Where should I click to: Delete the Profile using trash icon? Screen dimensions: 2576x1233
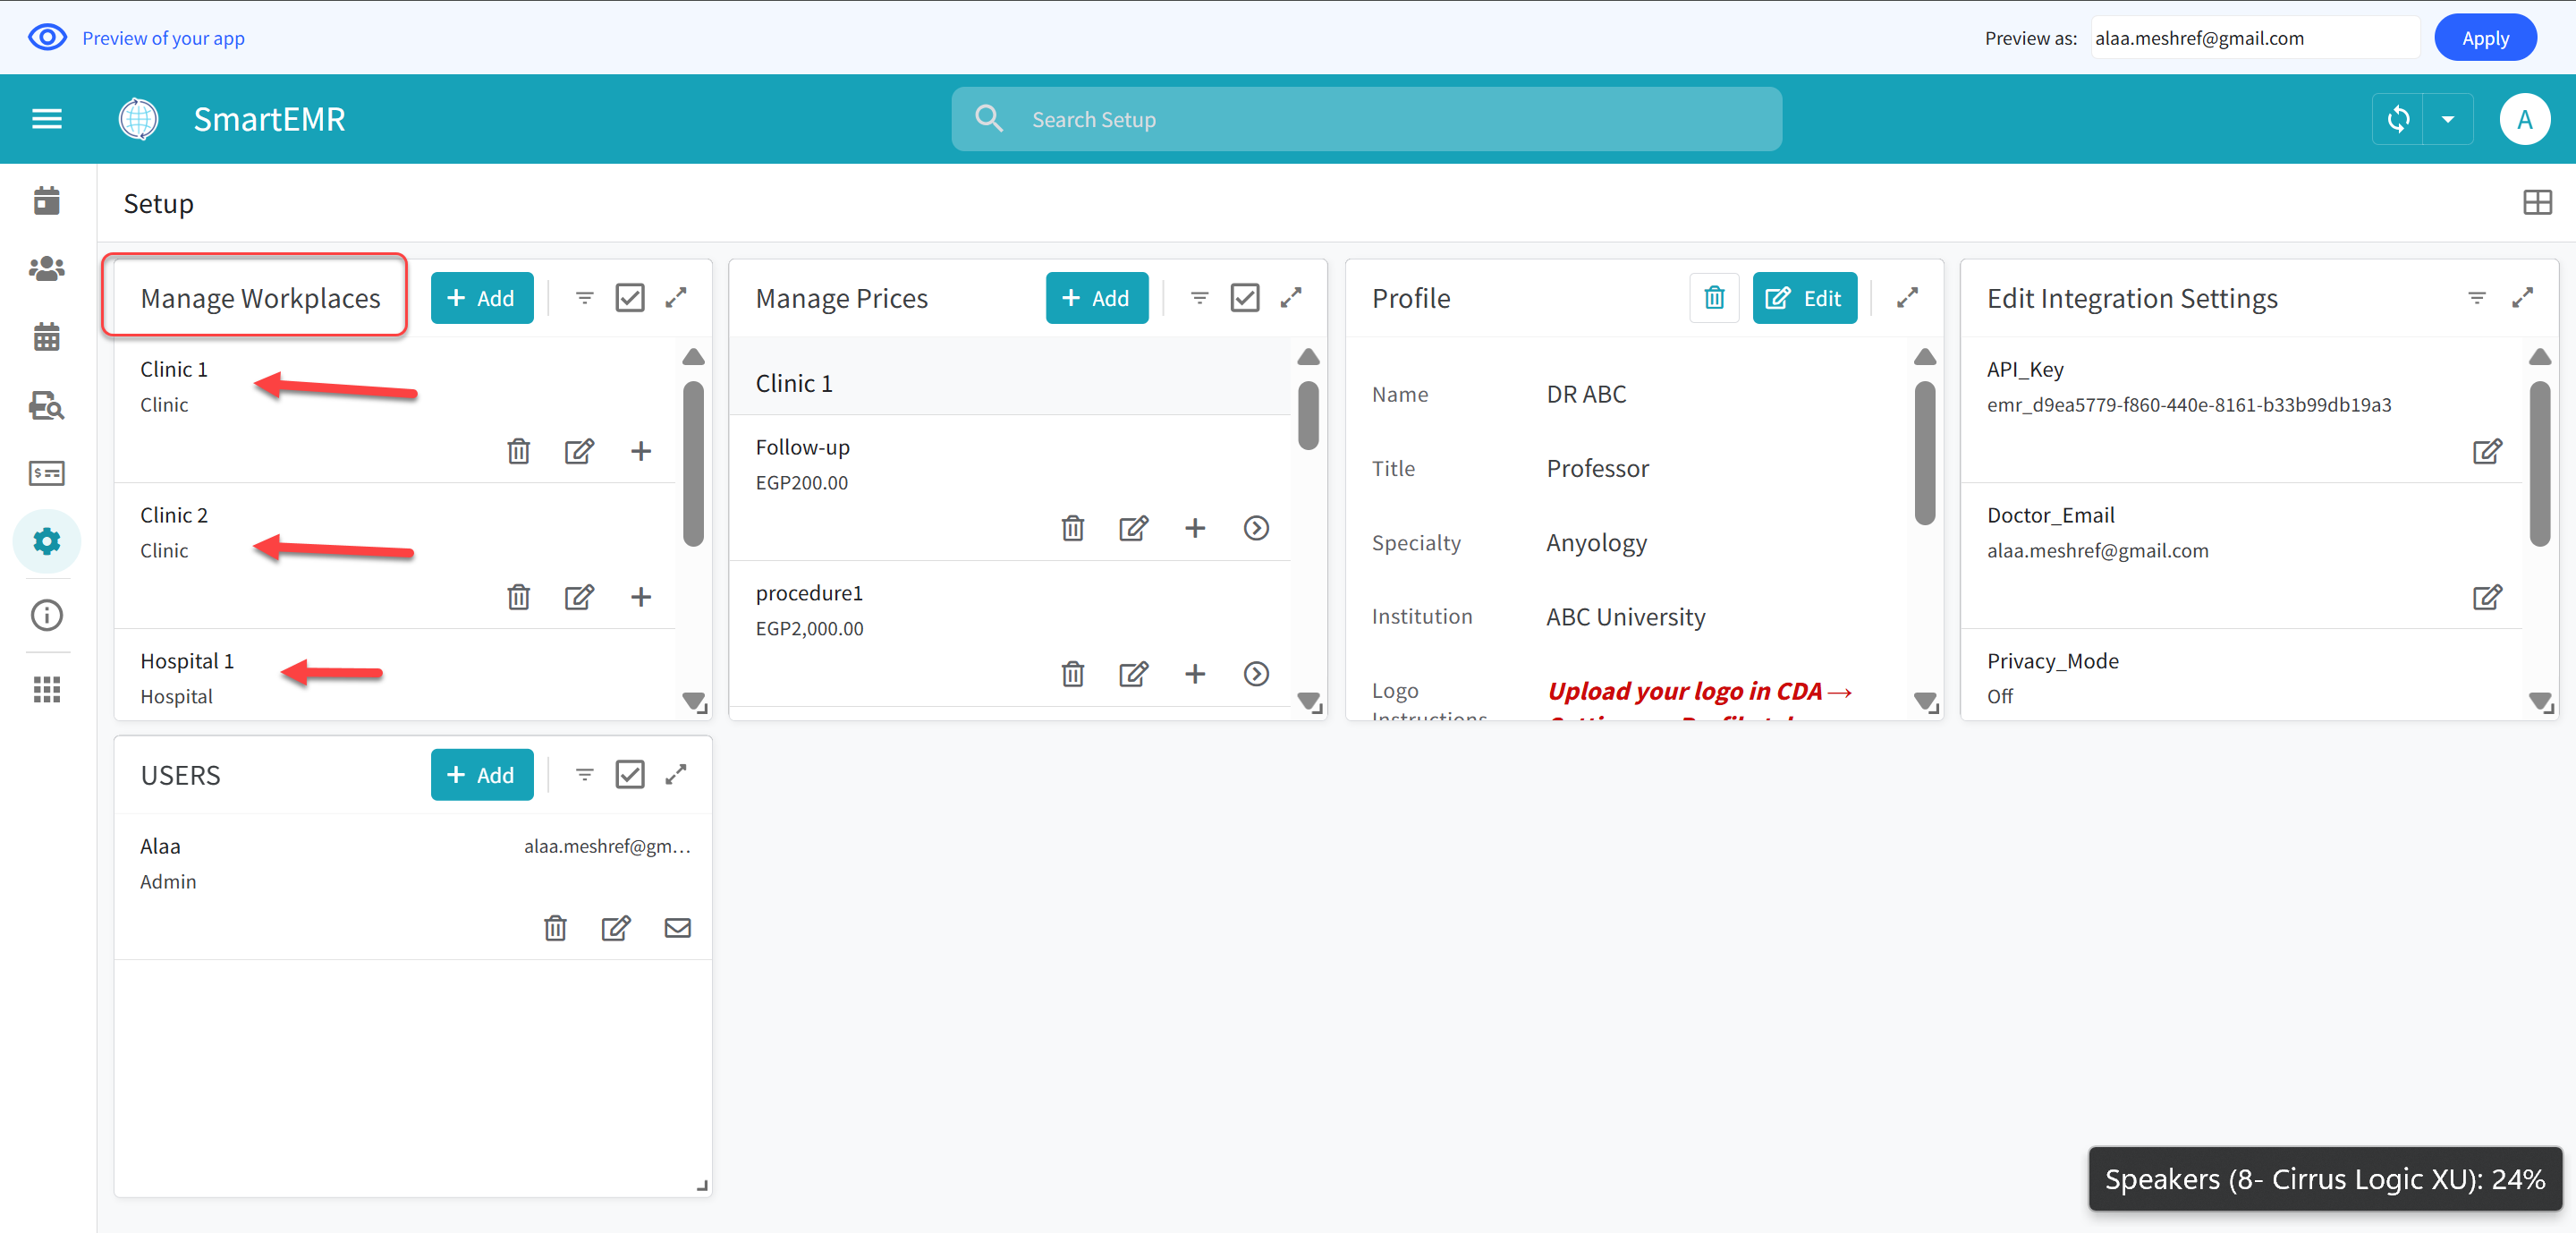pos(1714,298)
